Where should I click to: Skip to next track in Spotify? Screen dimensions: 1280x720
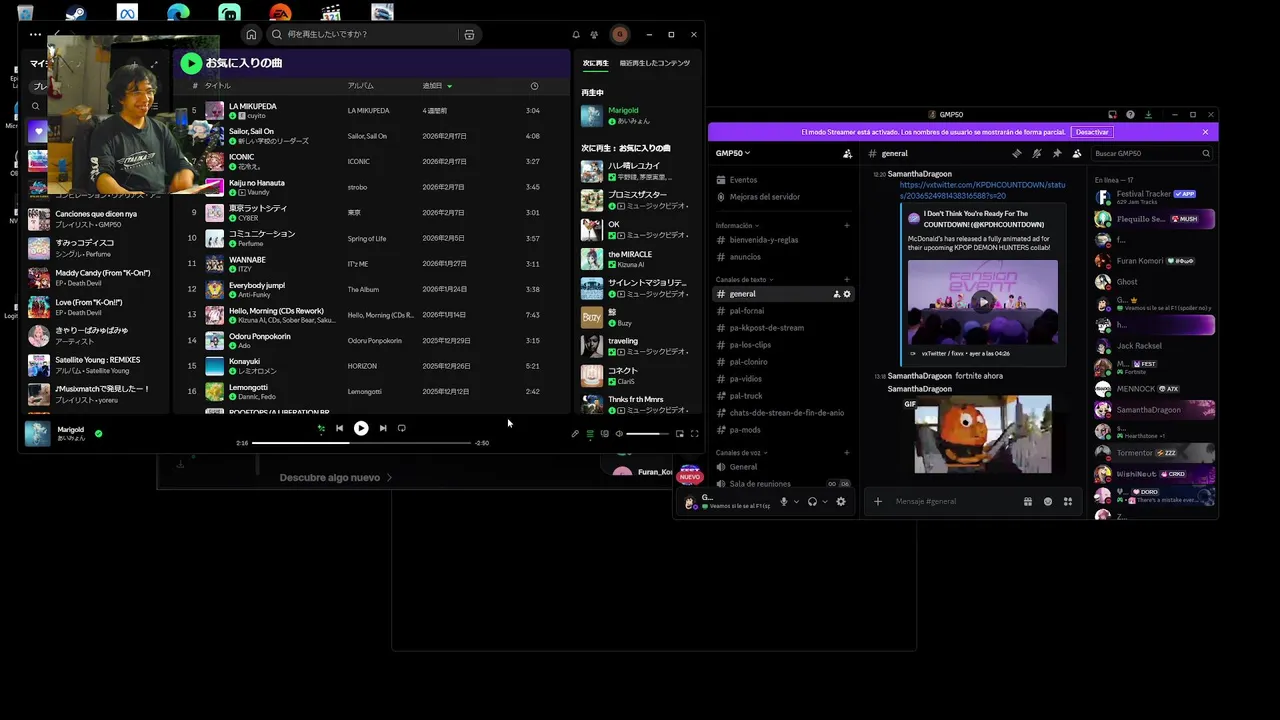pyautogui.click(x=383, y=428)
